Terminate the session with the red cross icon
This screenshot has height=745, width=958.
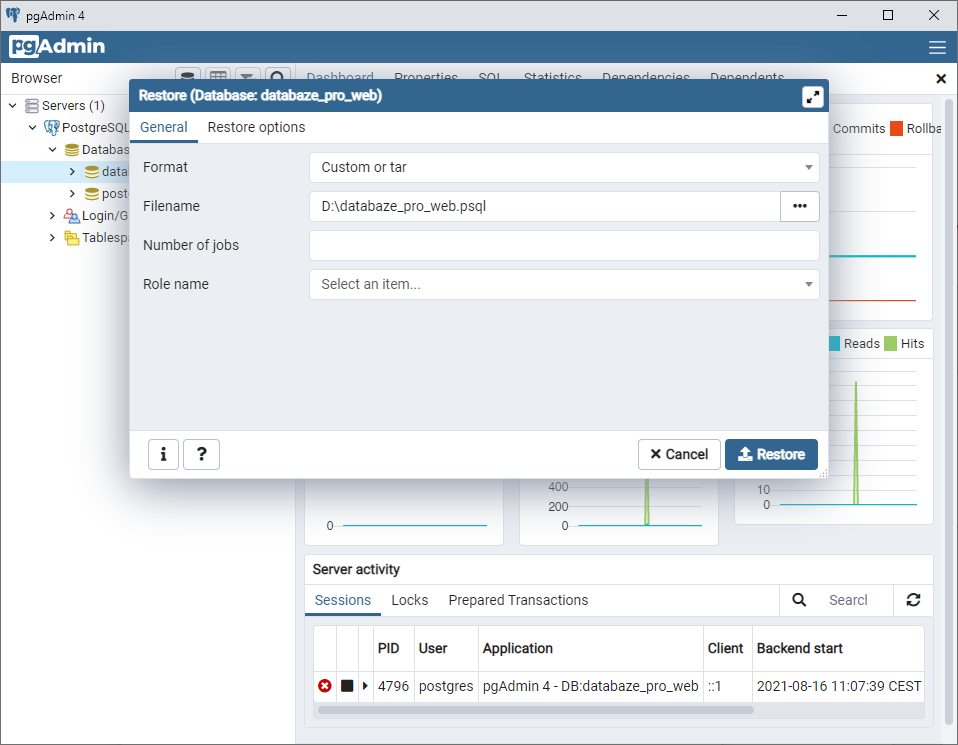coord(324,686)
